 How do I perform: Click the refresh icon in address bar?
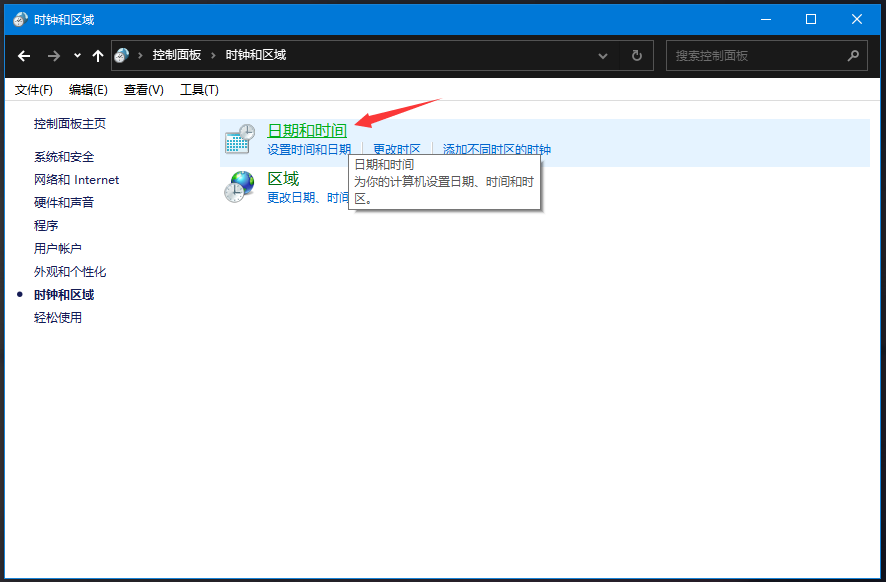click(x=637, y=55)
